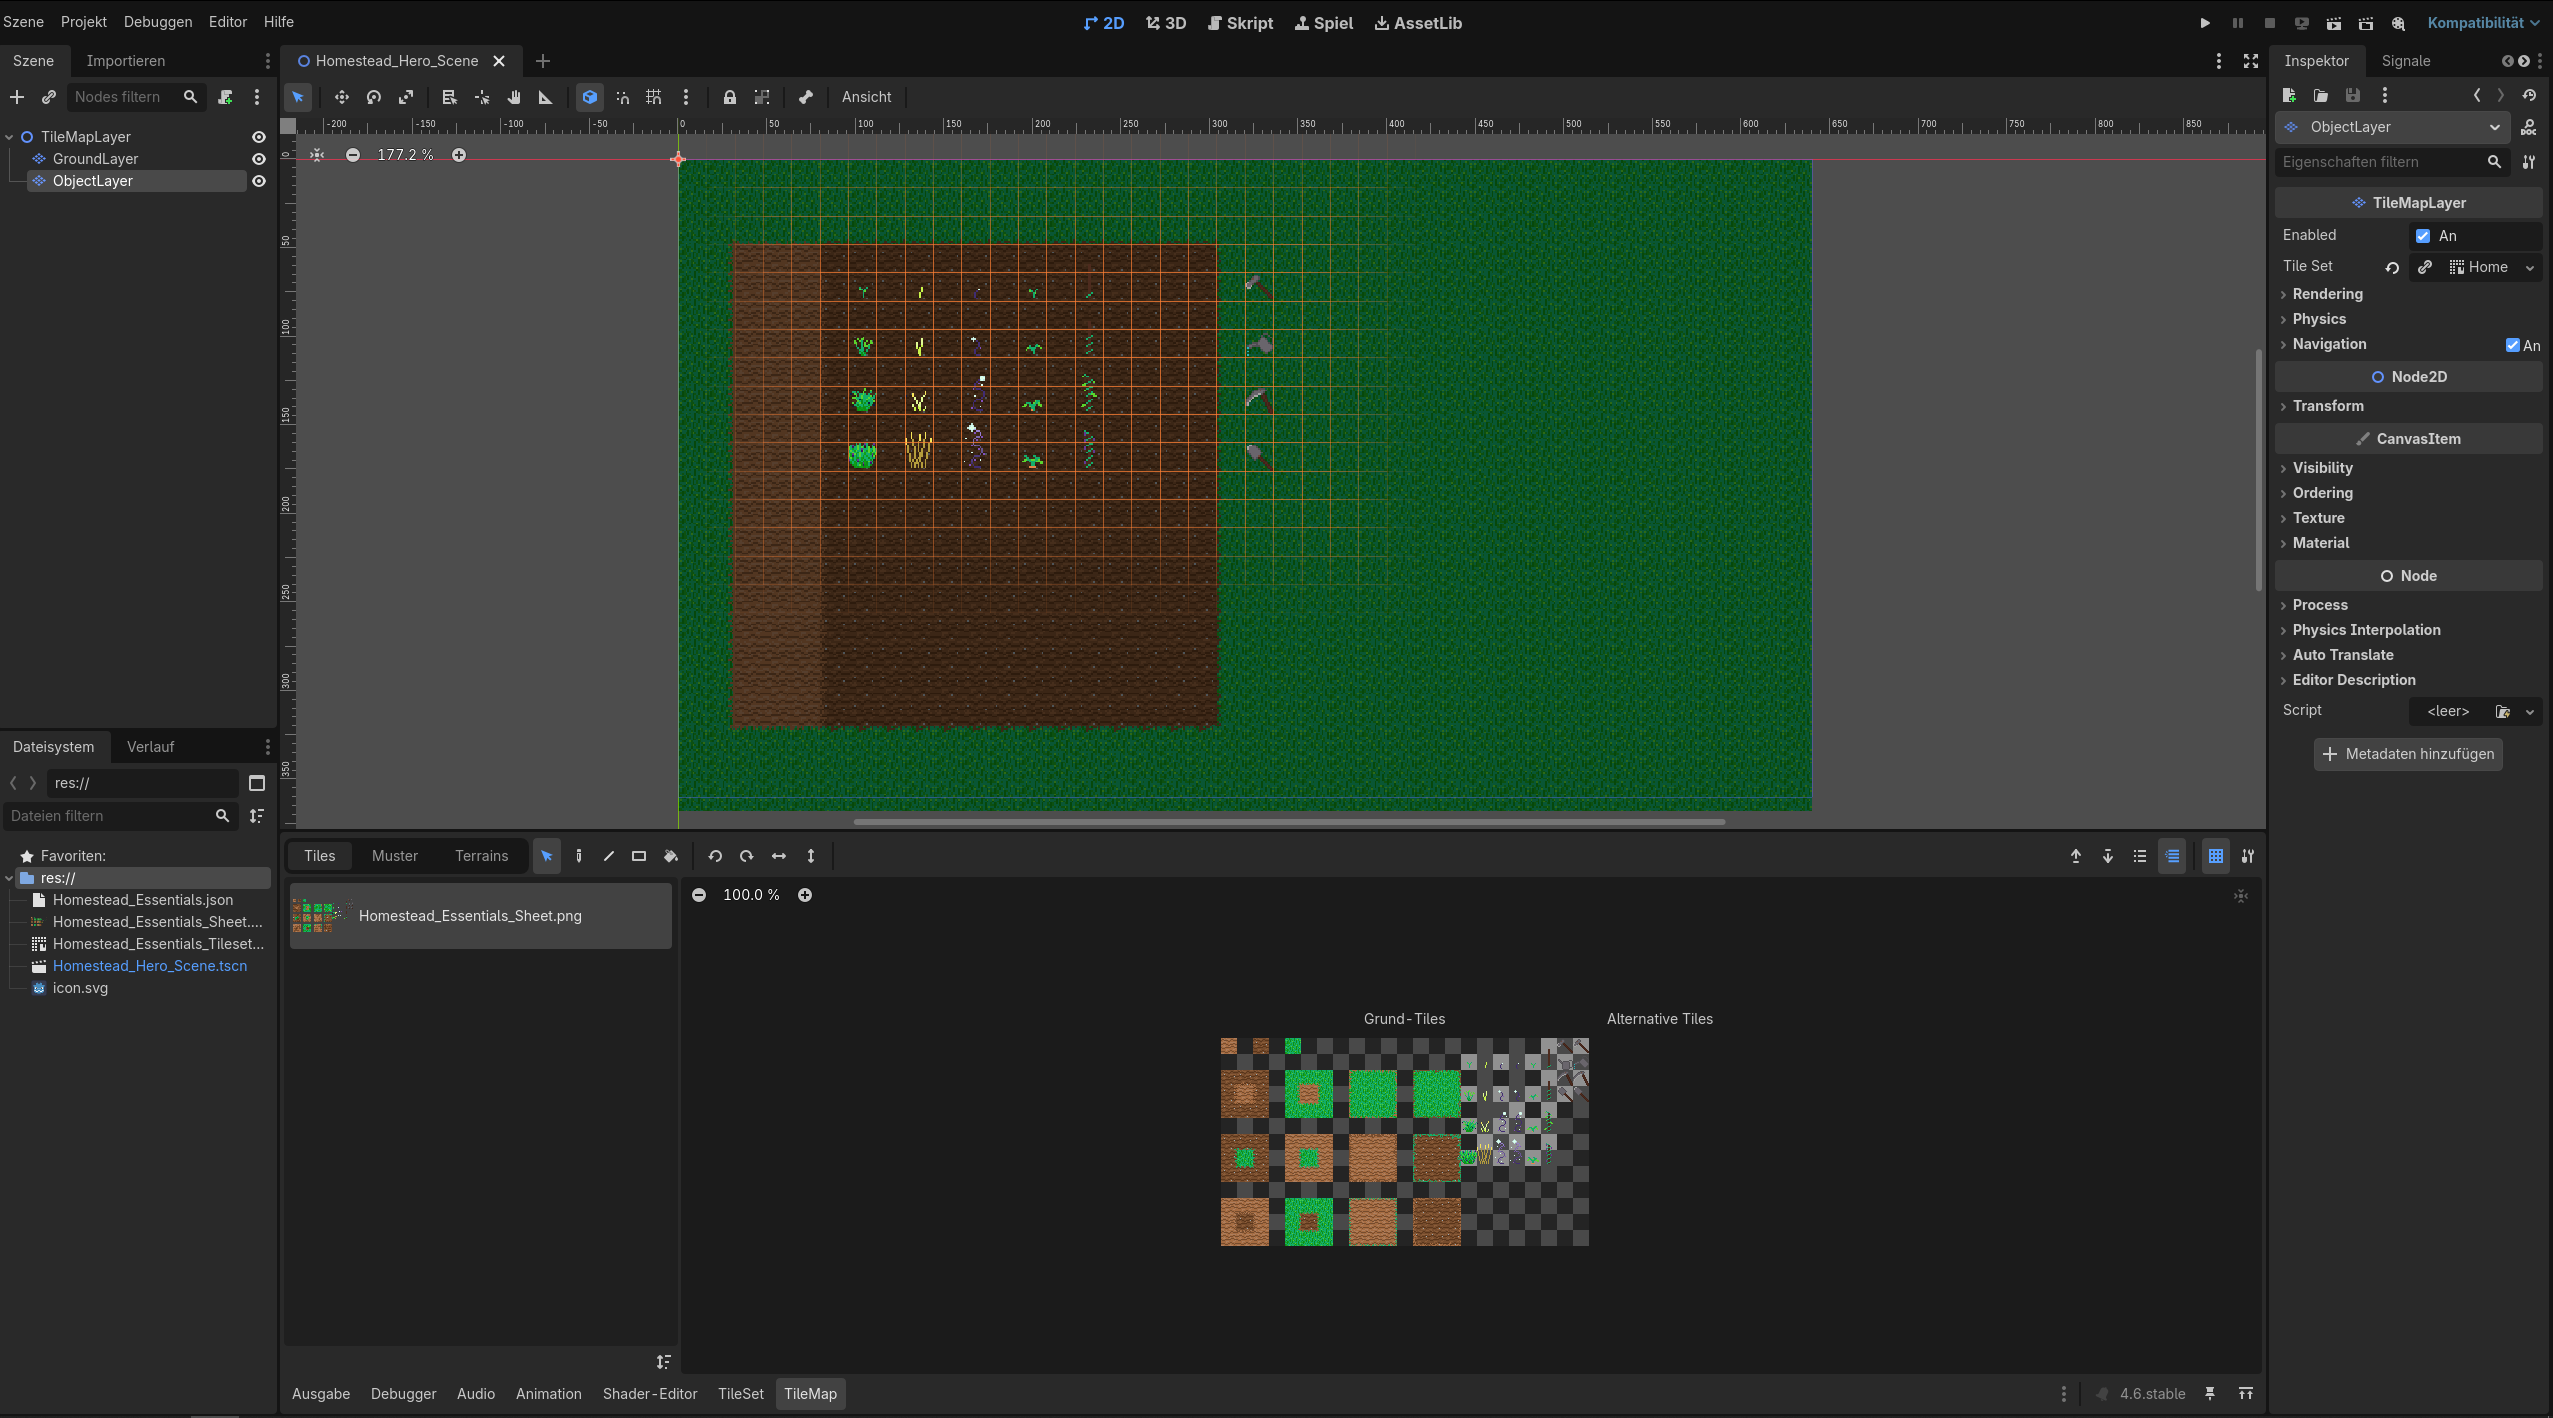Image resolution: width=2553 pixels, height=1418 pixels.
Task: Open the TileSet bottom panel tab
Action: [741, 1394]
